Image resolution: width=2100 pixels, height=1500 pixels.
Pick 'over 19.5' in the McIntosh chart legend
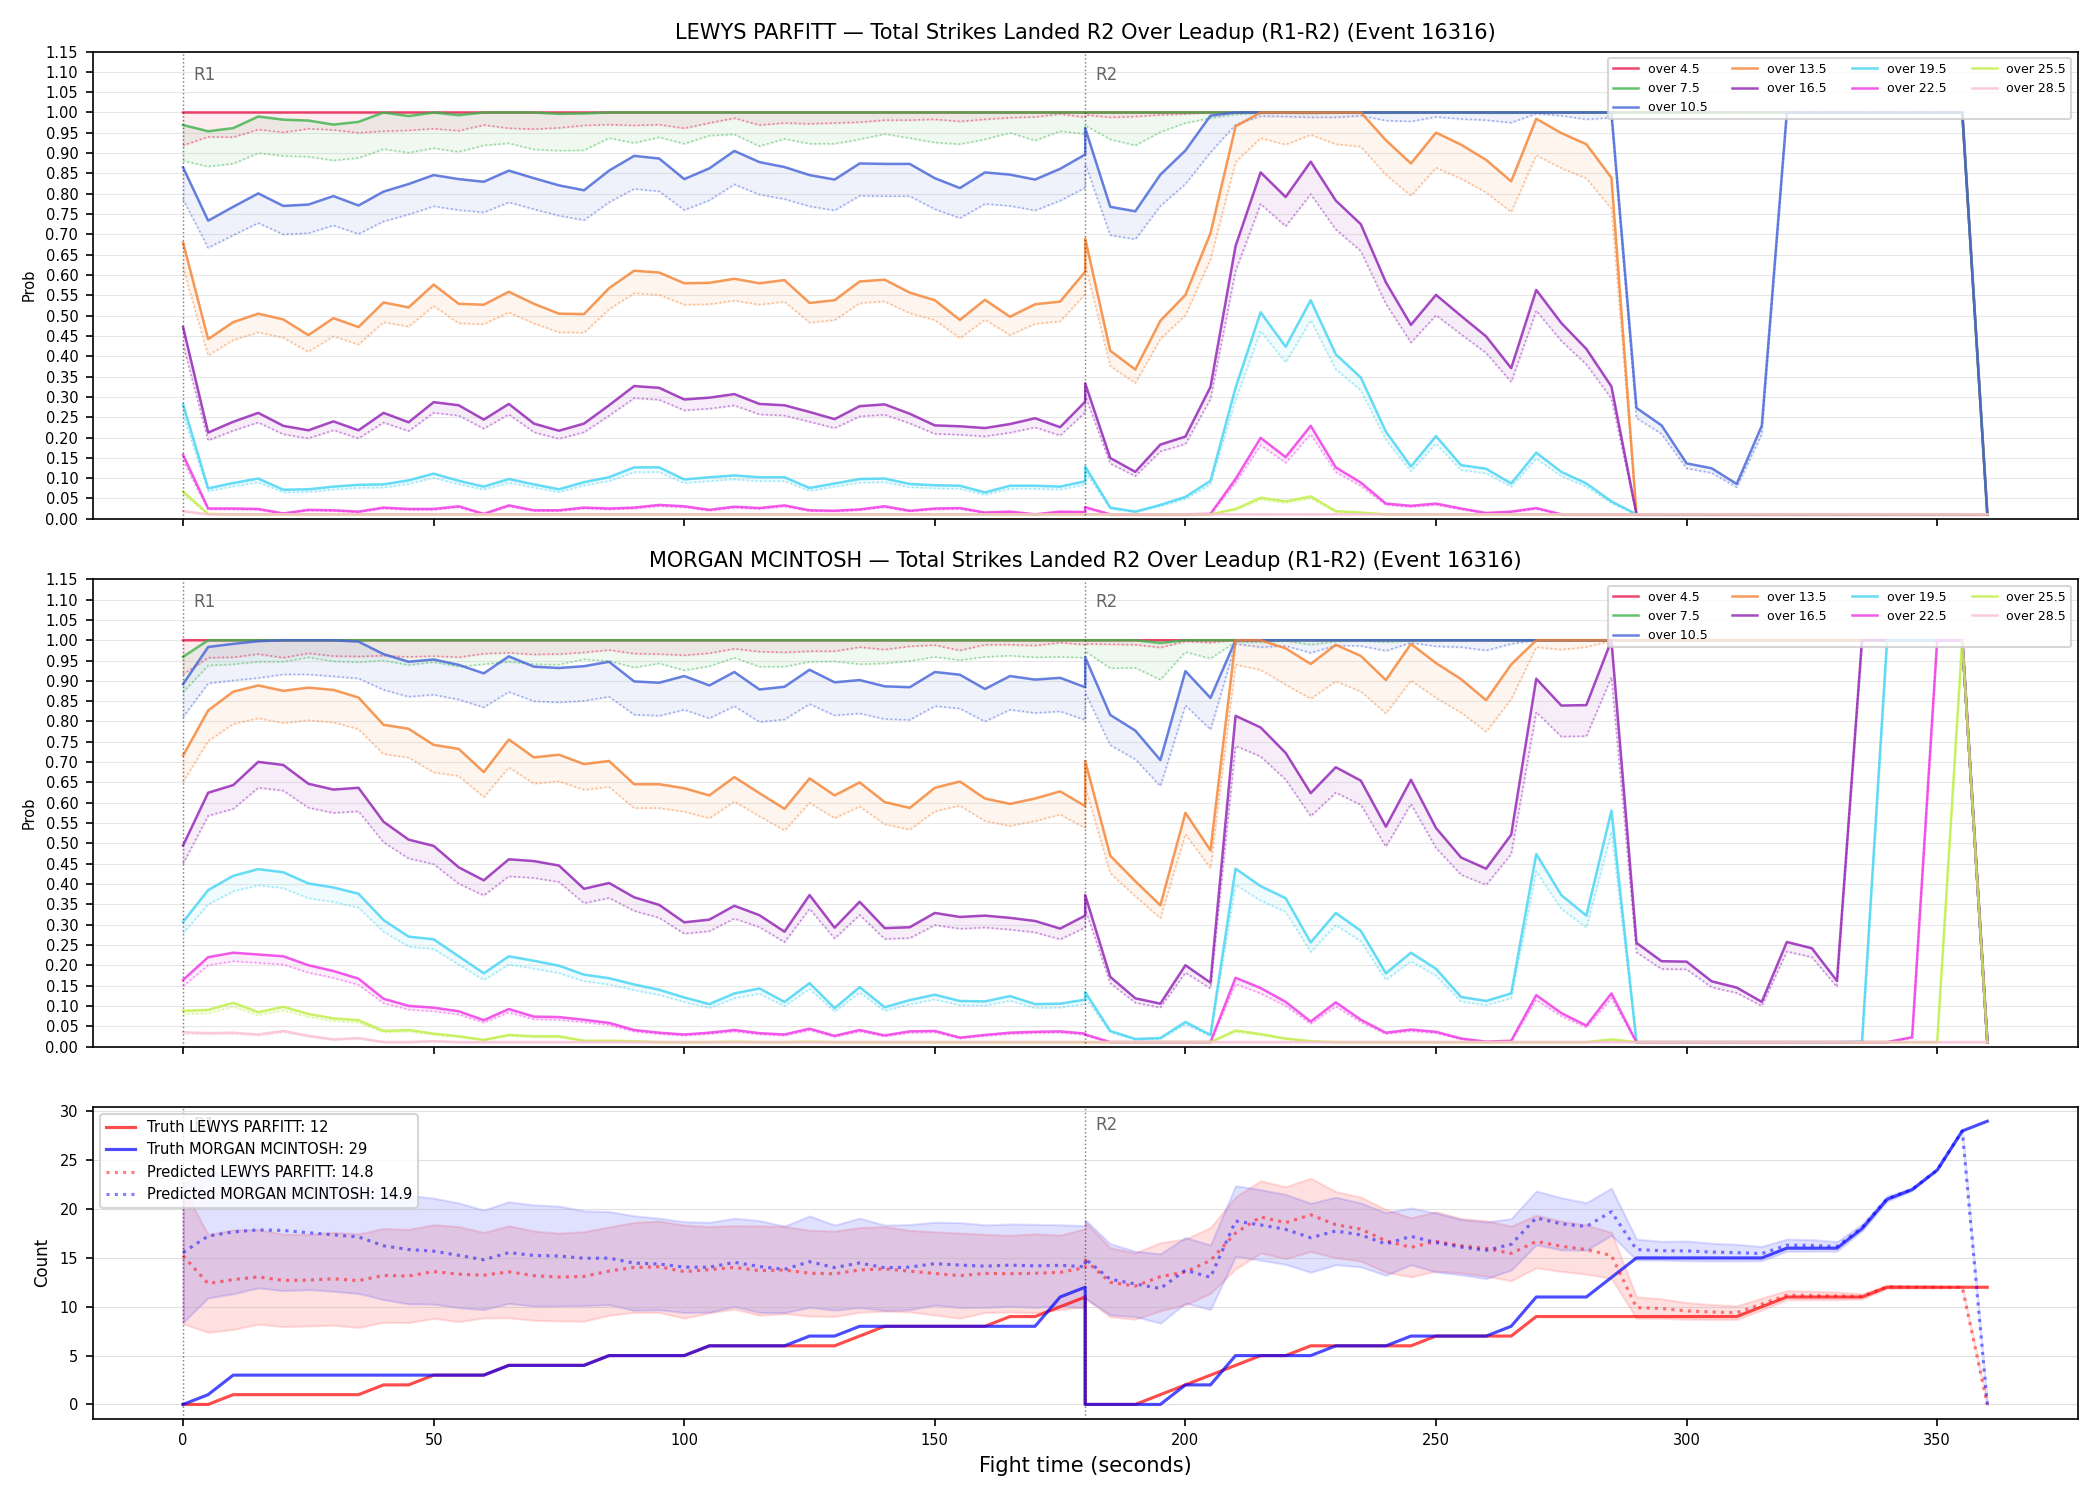(1899, 597)
